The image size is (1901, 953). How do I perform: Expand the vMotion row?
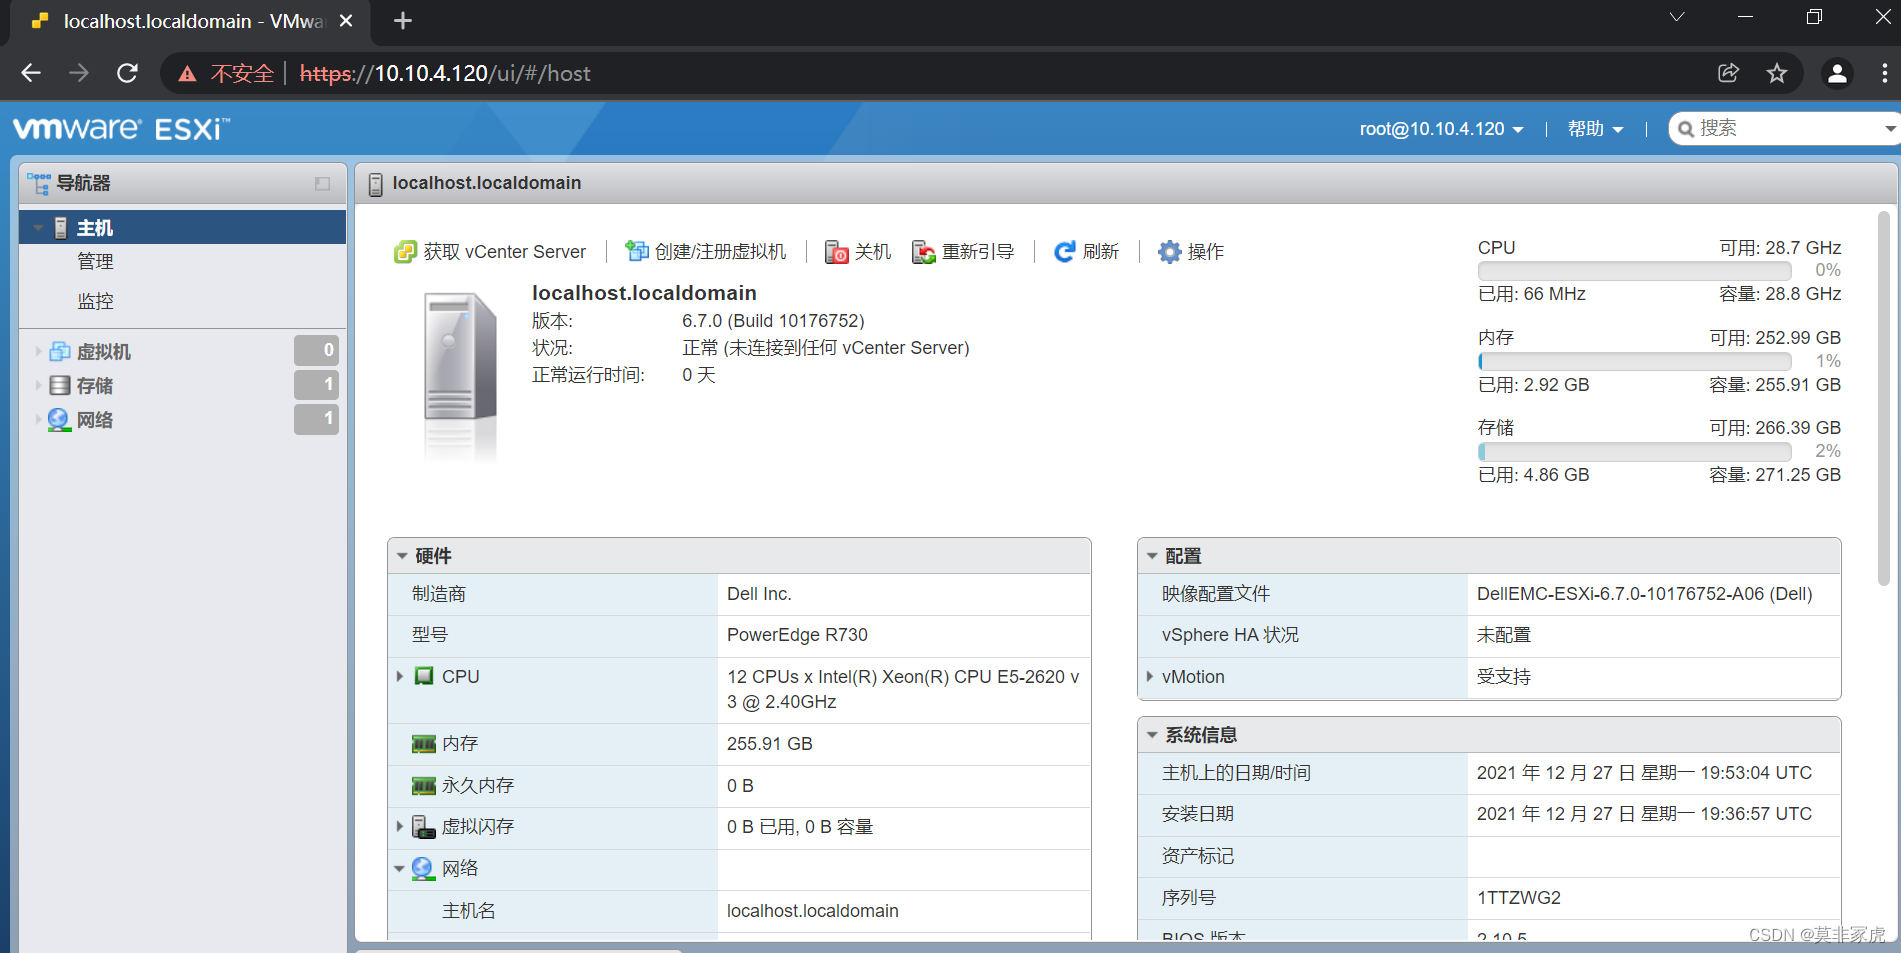tap(1150, 677)
